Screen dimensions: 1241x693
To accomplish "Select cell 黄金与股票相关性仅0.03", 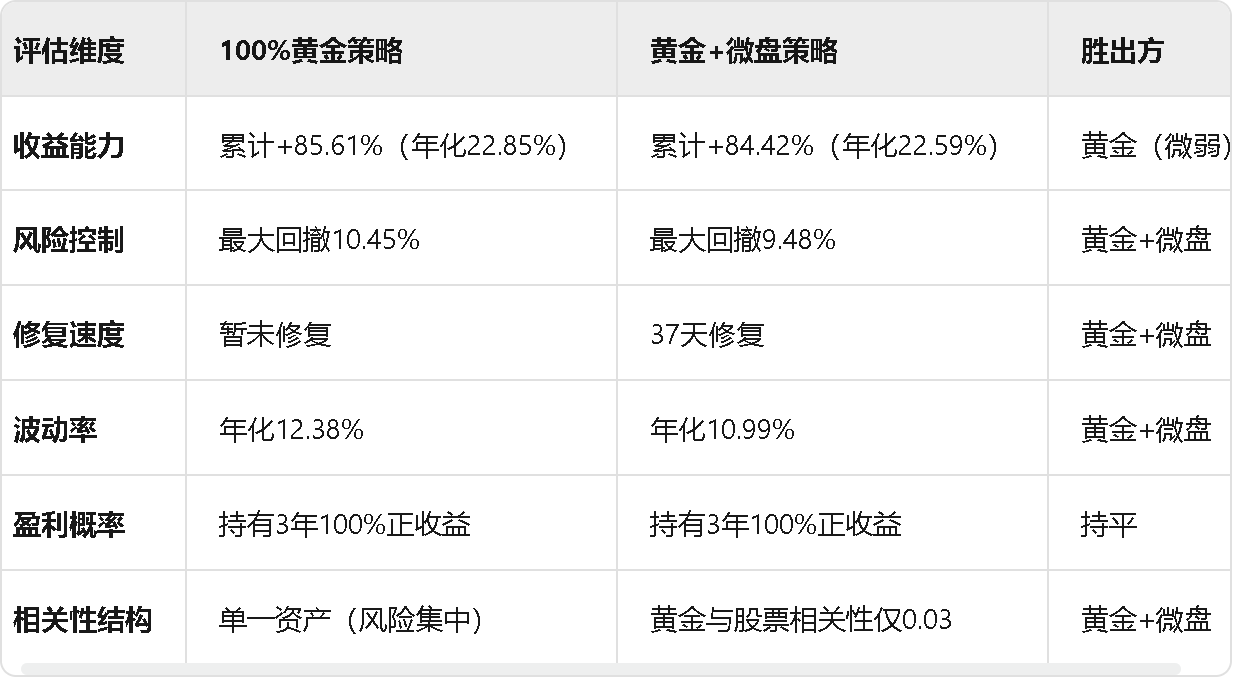I will (832, 619).
